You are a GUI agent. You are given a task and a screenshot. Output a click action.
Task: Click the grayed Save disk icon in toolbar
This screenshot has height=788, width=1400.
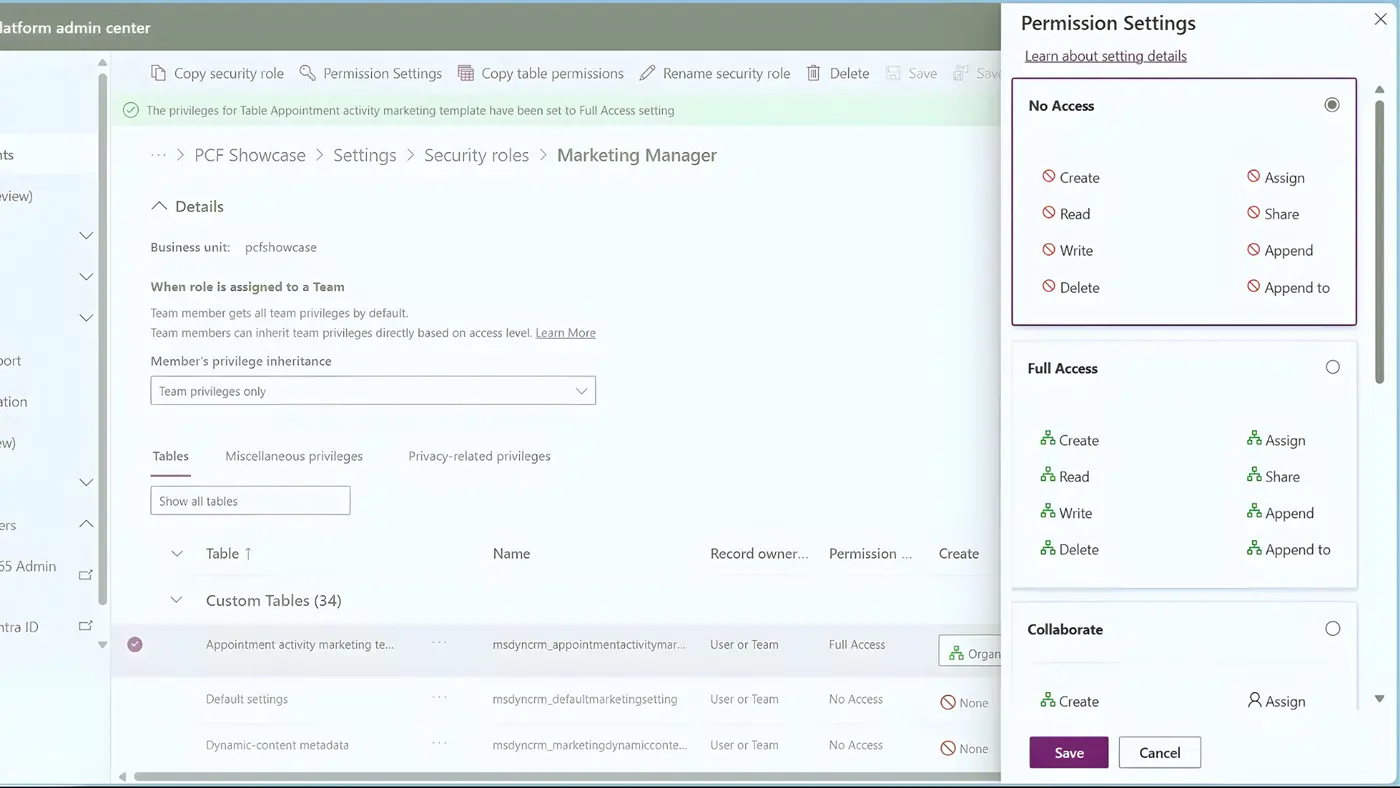pyautogui.click(x=893, y=73)
